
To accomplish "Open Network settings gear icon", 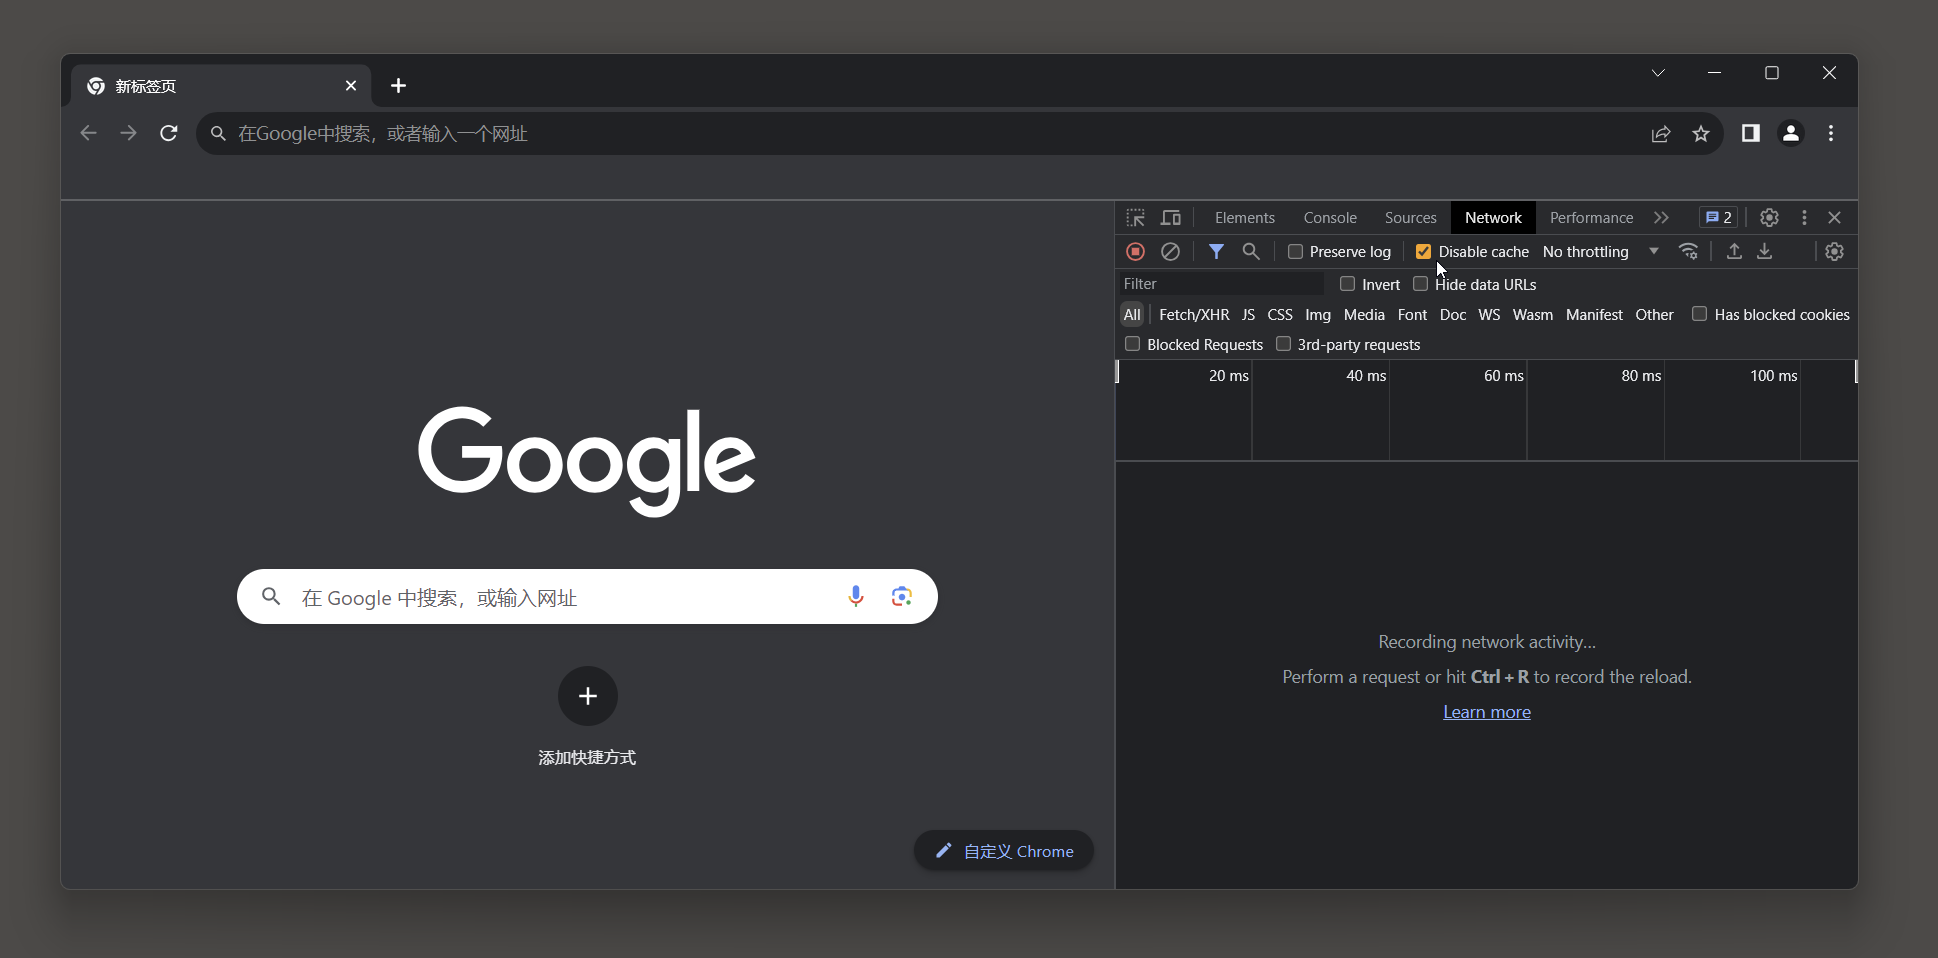I will [1834, 251].
